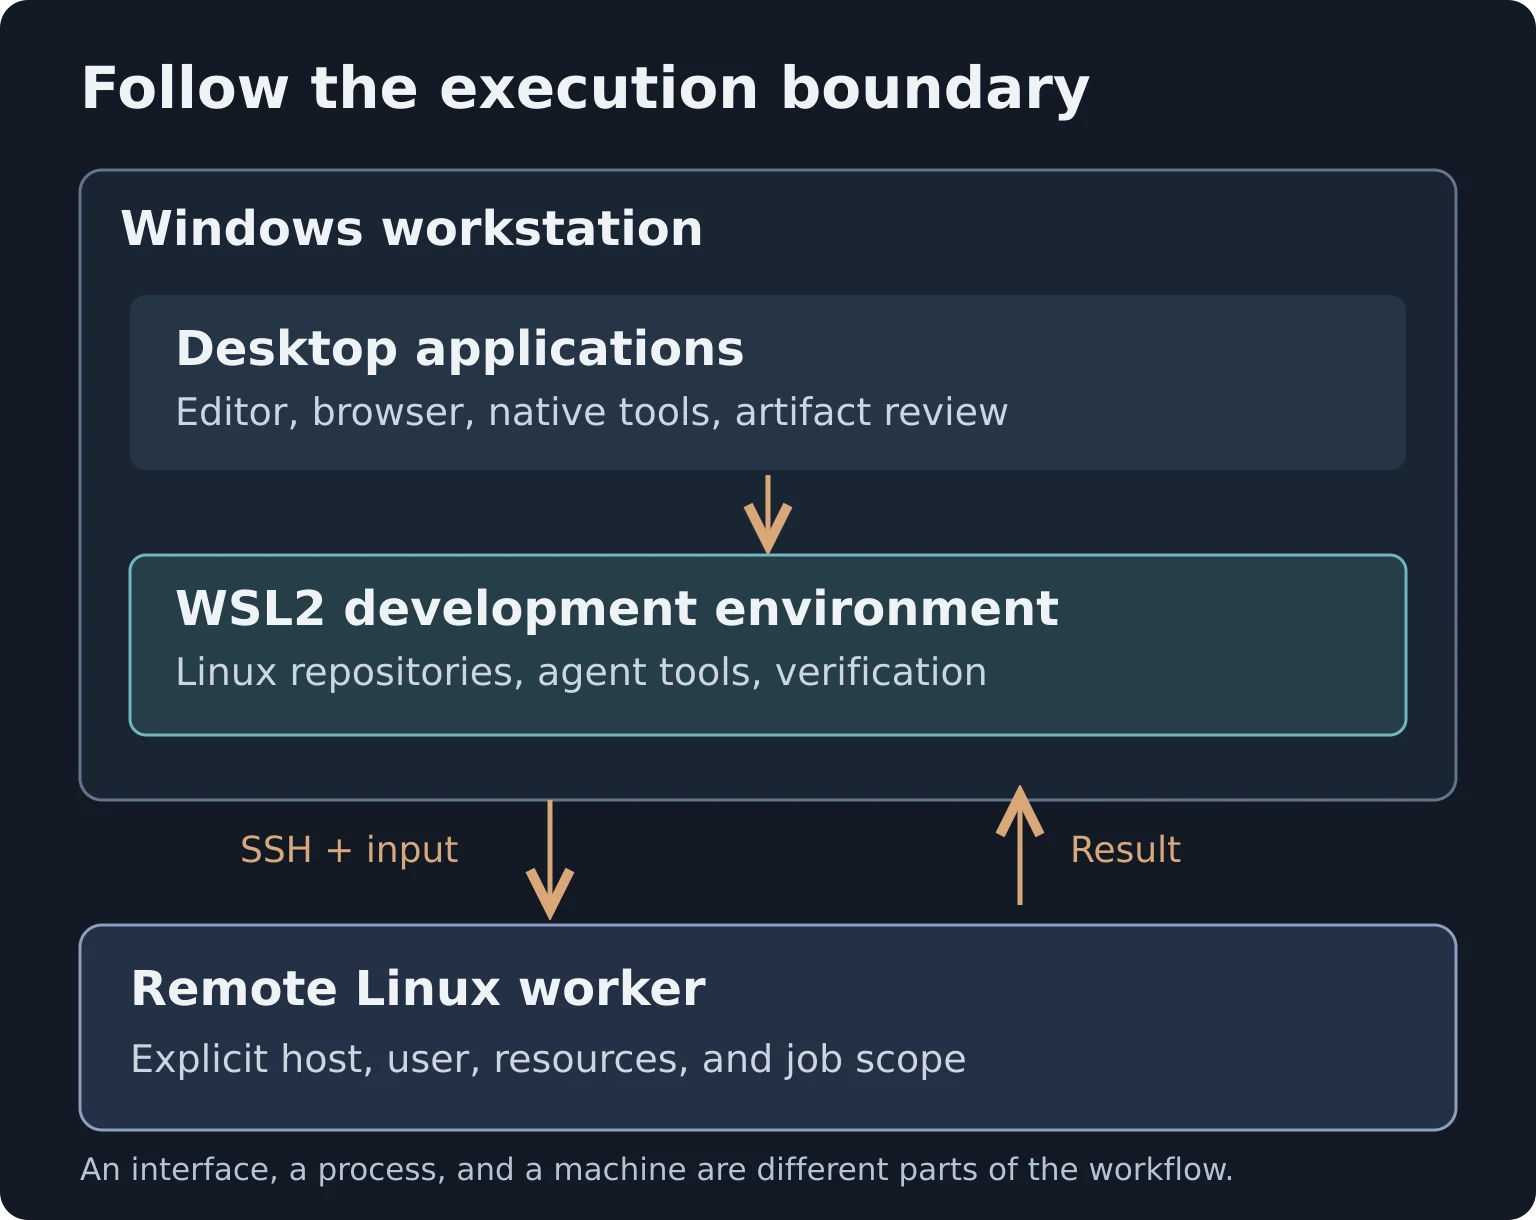Viewport: 1536px width, 1220px height.
Task: Click the 'Follow the execution boundary' title
Action: pos(585,89)
